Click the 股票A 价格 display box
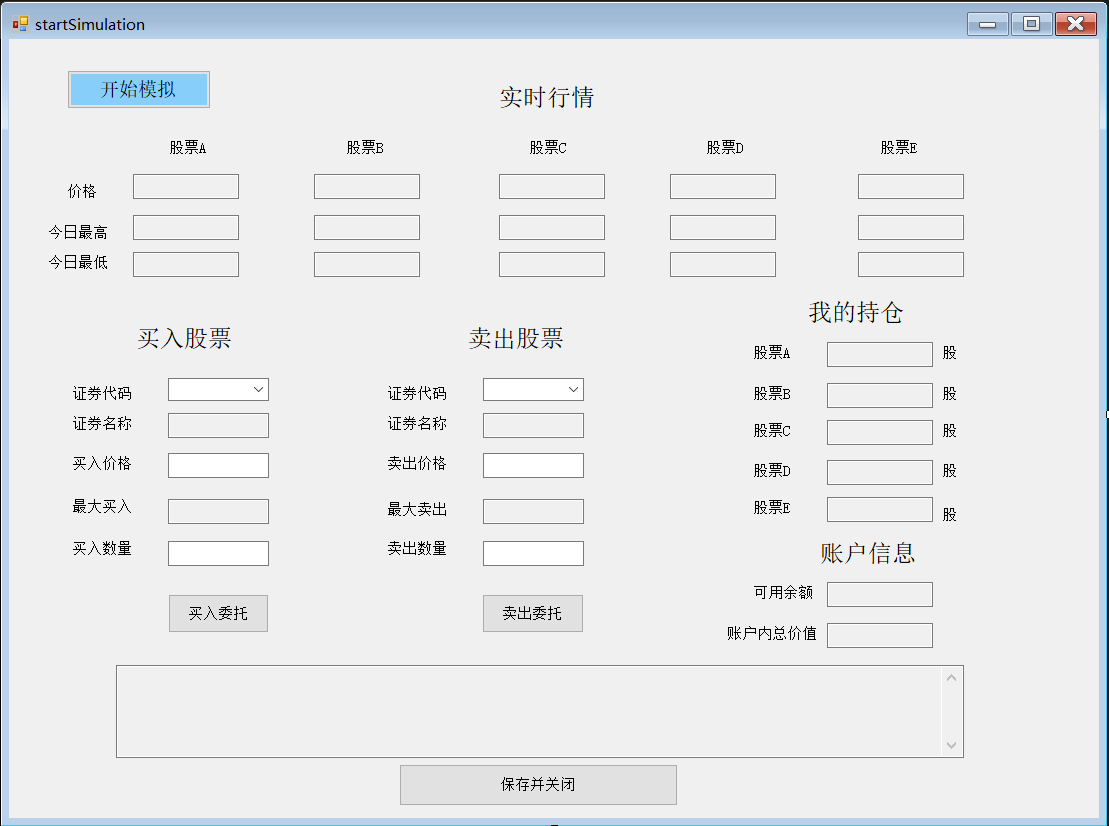Screen dimensions: 1109x826 (x=185, y=186)
